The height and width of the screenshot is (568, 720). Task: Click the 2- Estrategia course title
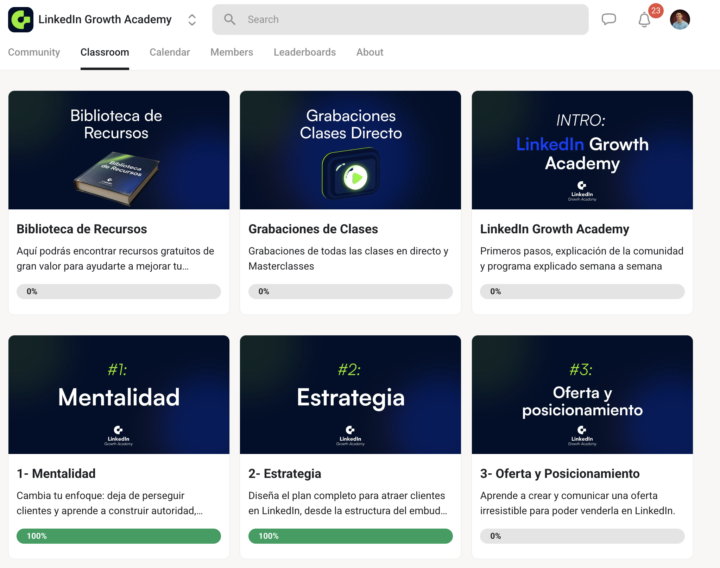click(285, 473)
